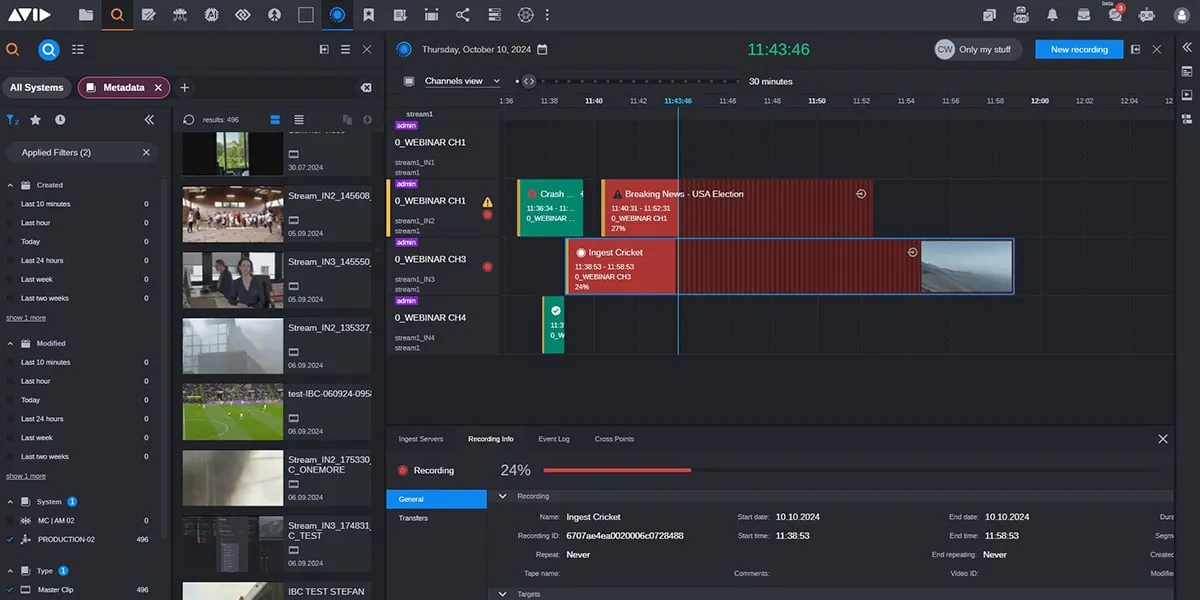Collapse the Type filter group
The image size is (1200, 600).
[11, 571]
